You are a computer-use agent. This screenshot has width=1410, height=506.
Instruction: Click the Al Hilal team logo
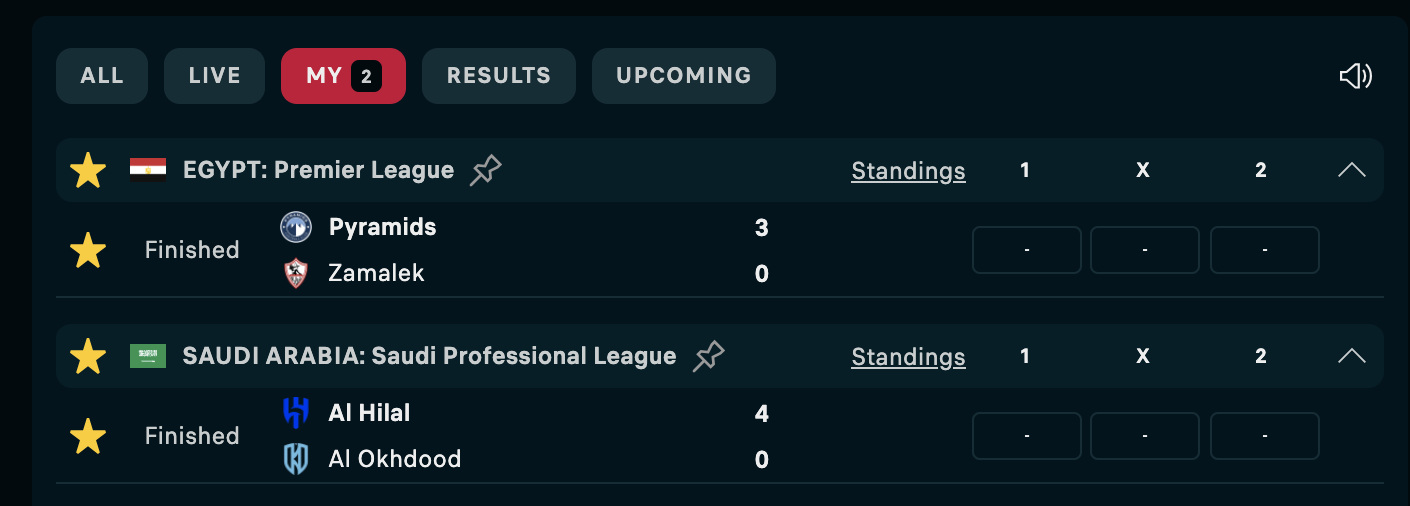pyautogui.click(x=296, y=413)
